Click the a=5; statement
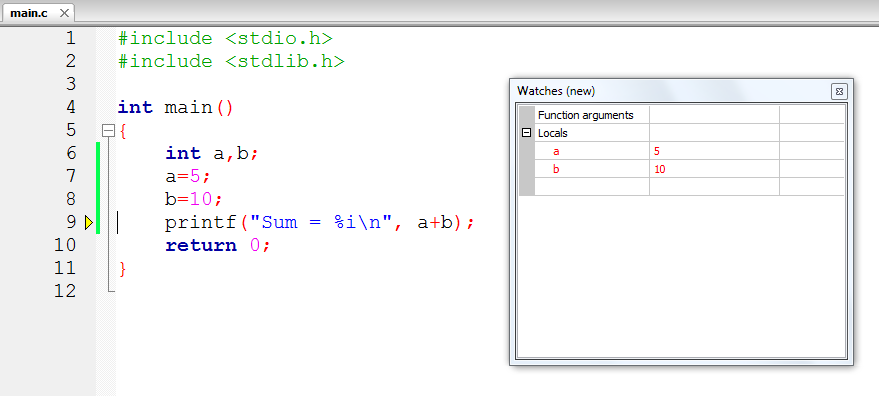Screen dimensions: 879x396 coord(188,176)
